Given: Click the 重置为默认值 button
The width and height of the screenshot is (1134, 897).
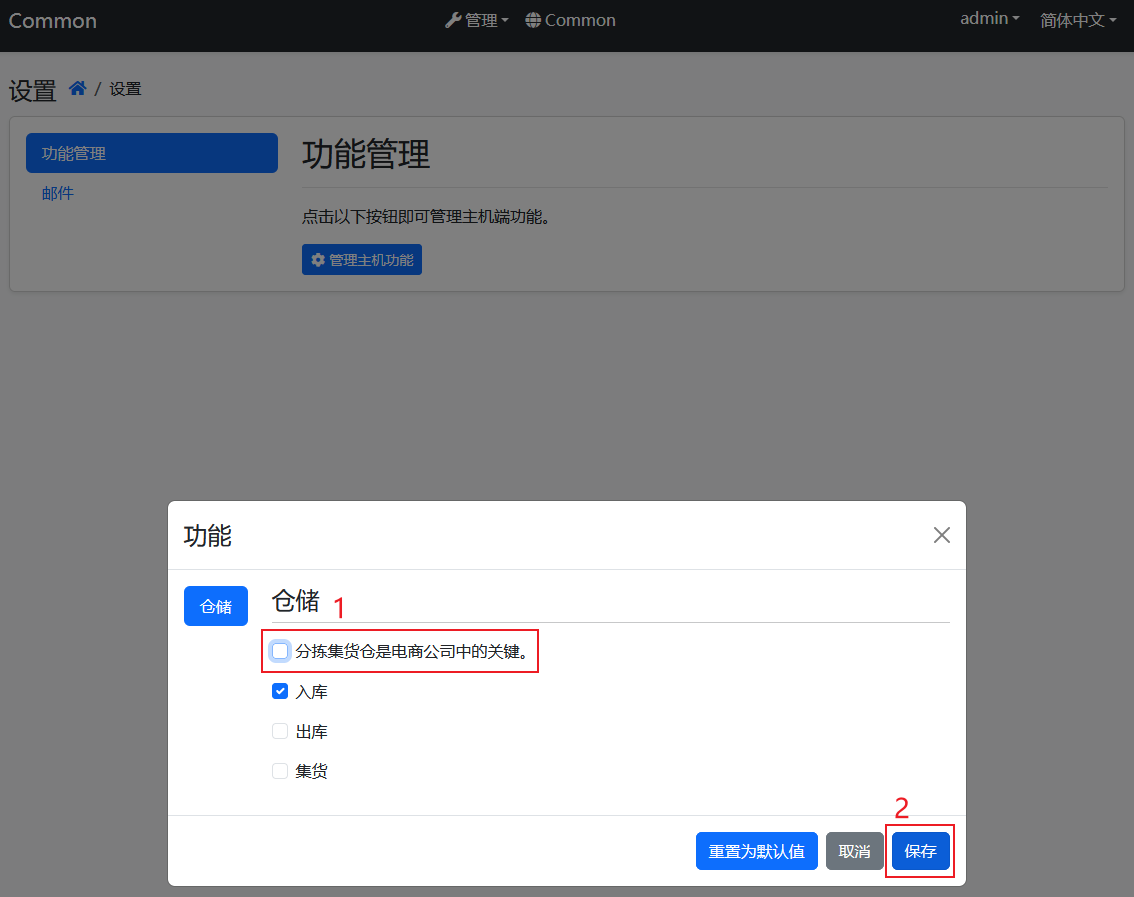Looking at the screenshot, I should click(x=756, y=851).
